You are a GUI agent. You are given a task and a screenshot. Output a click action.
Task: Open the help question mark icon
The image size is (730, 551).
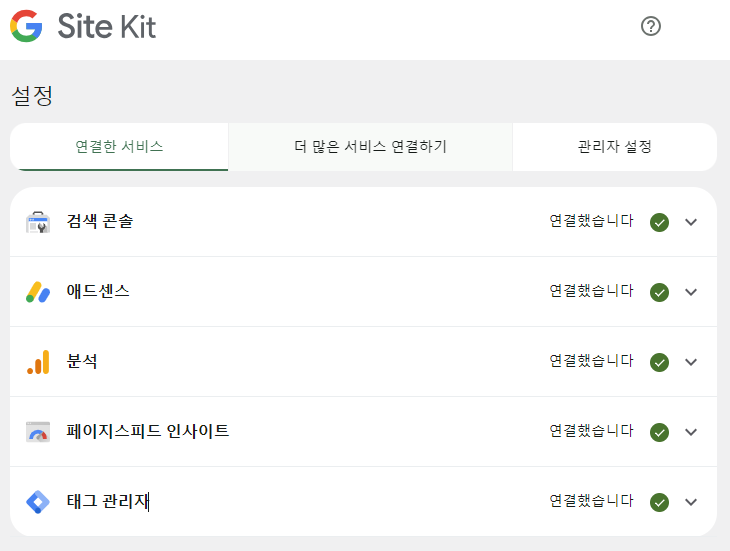coord(650,26)
